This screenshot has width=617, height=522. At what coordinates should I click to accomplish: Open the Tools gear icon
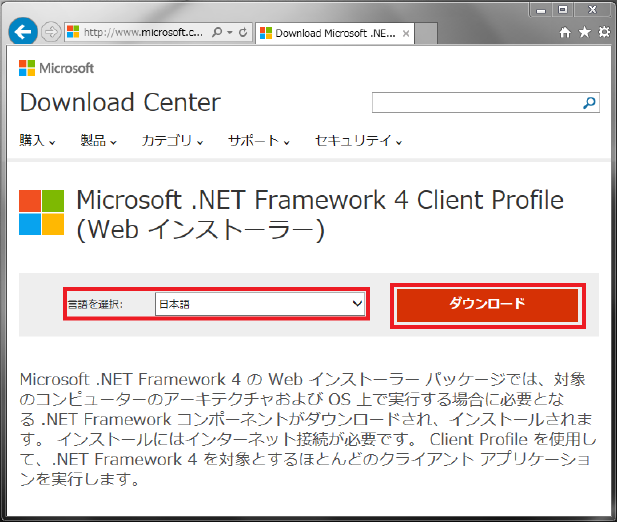[604, 32]
